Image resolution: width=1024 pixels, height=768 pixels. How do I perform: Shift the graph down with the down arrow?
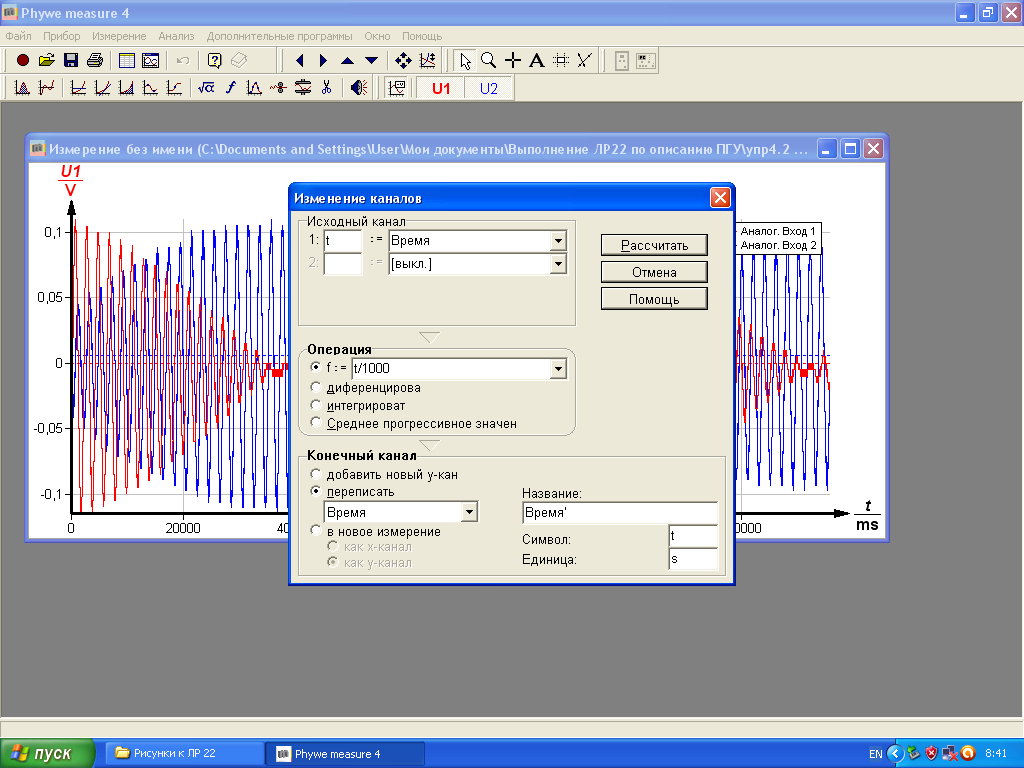pyautogui.click(x=372, y=61)
